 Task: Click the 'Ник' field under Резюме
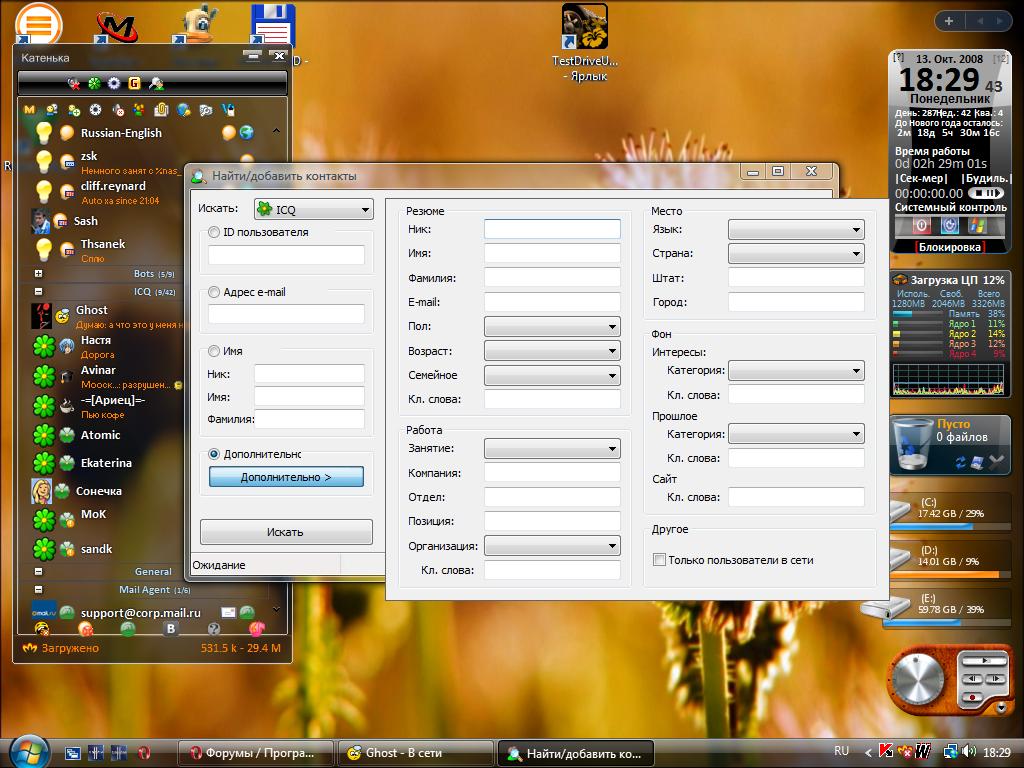(552, 229)
